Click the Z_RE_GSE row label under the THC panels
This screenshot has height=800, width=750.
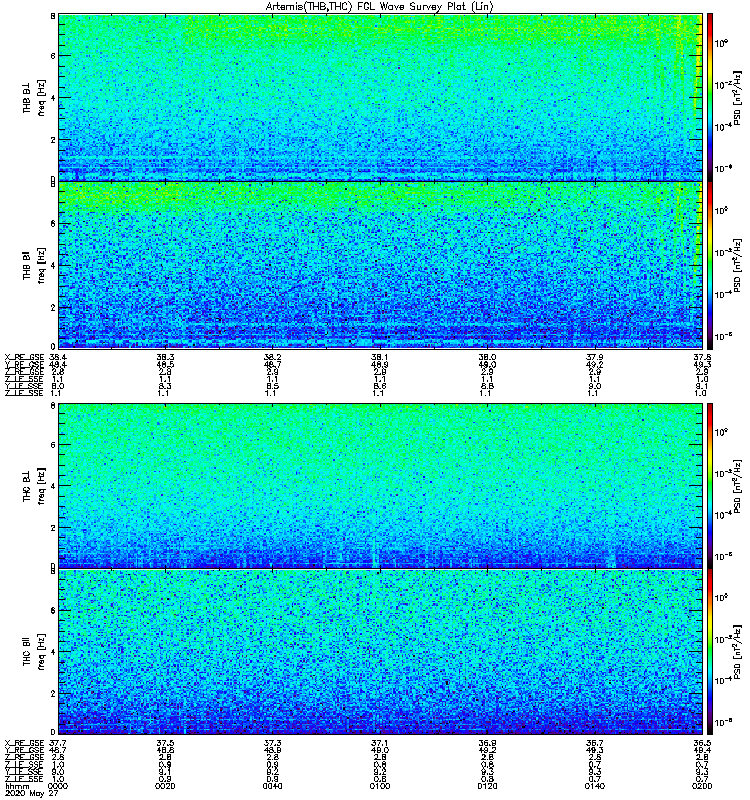[x=24, y=757]
